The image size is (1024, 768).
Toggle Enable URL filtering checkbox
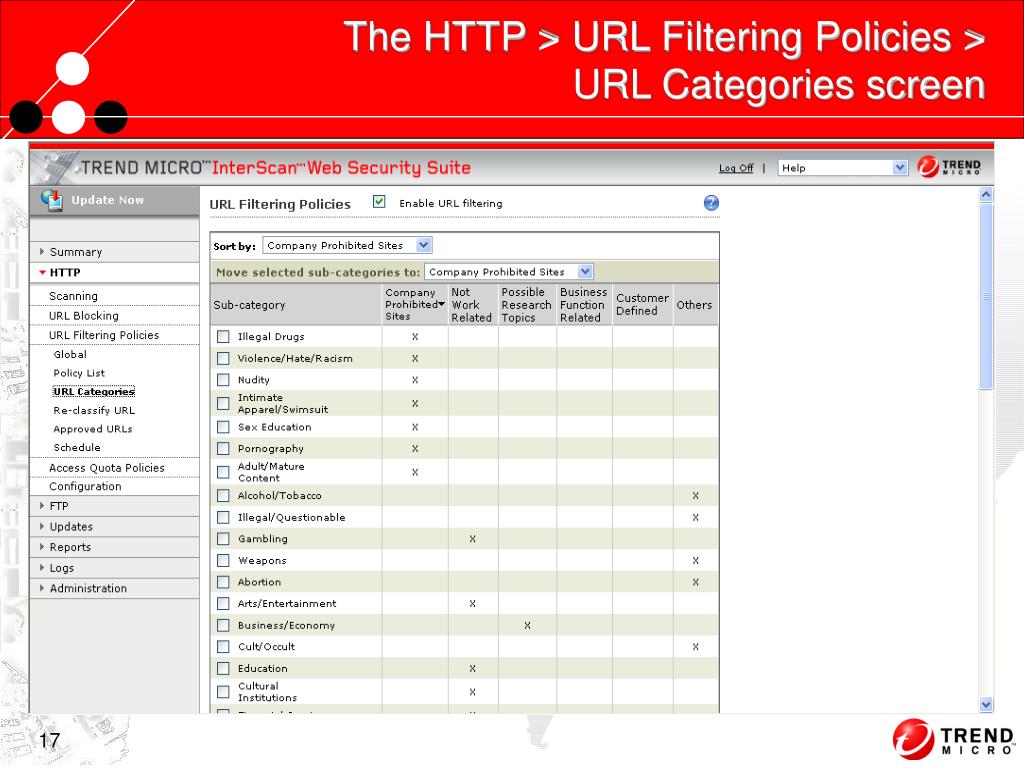pos(379,202)
